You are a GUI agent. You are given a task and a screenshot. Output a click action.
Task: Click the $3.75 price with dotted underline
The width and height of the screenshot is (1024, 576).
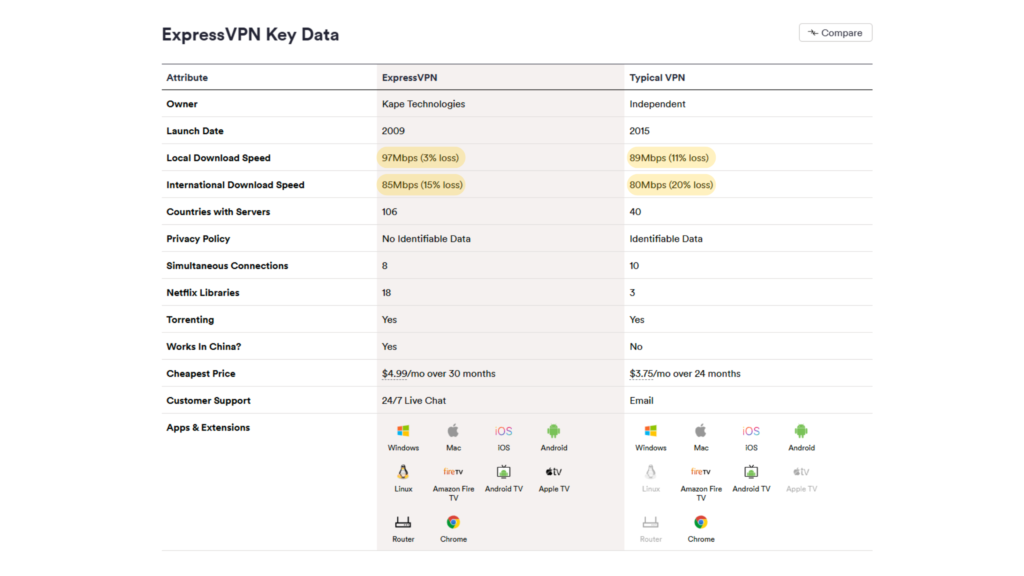(x=641, y=374)
